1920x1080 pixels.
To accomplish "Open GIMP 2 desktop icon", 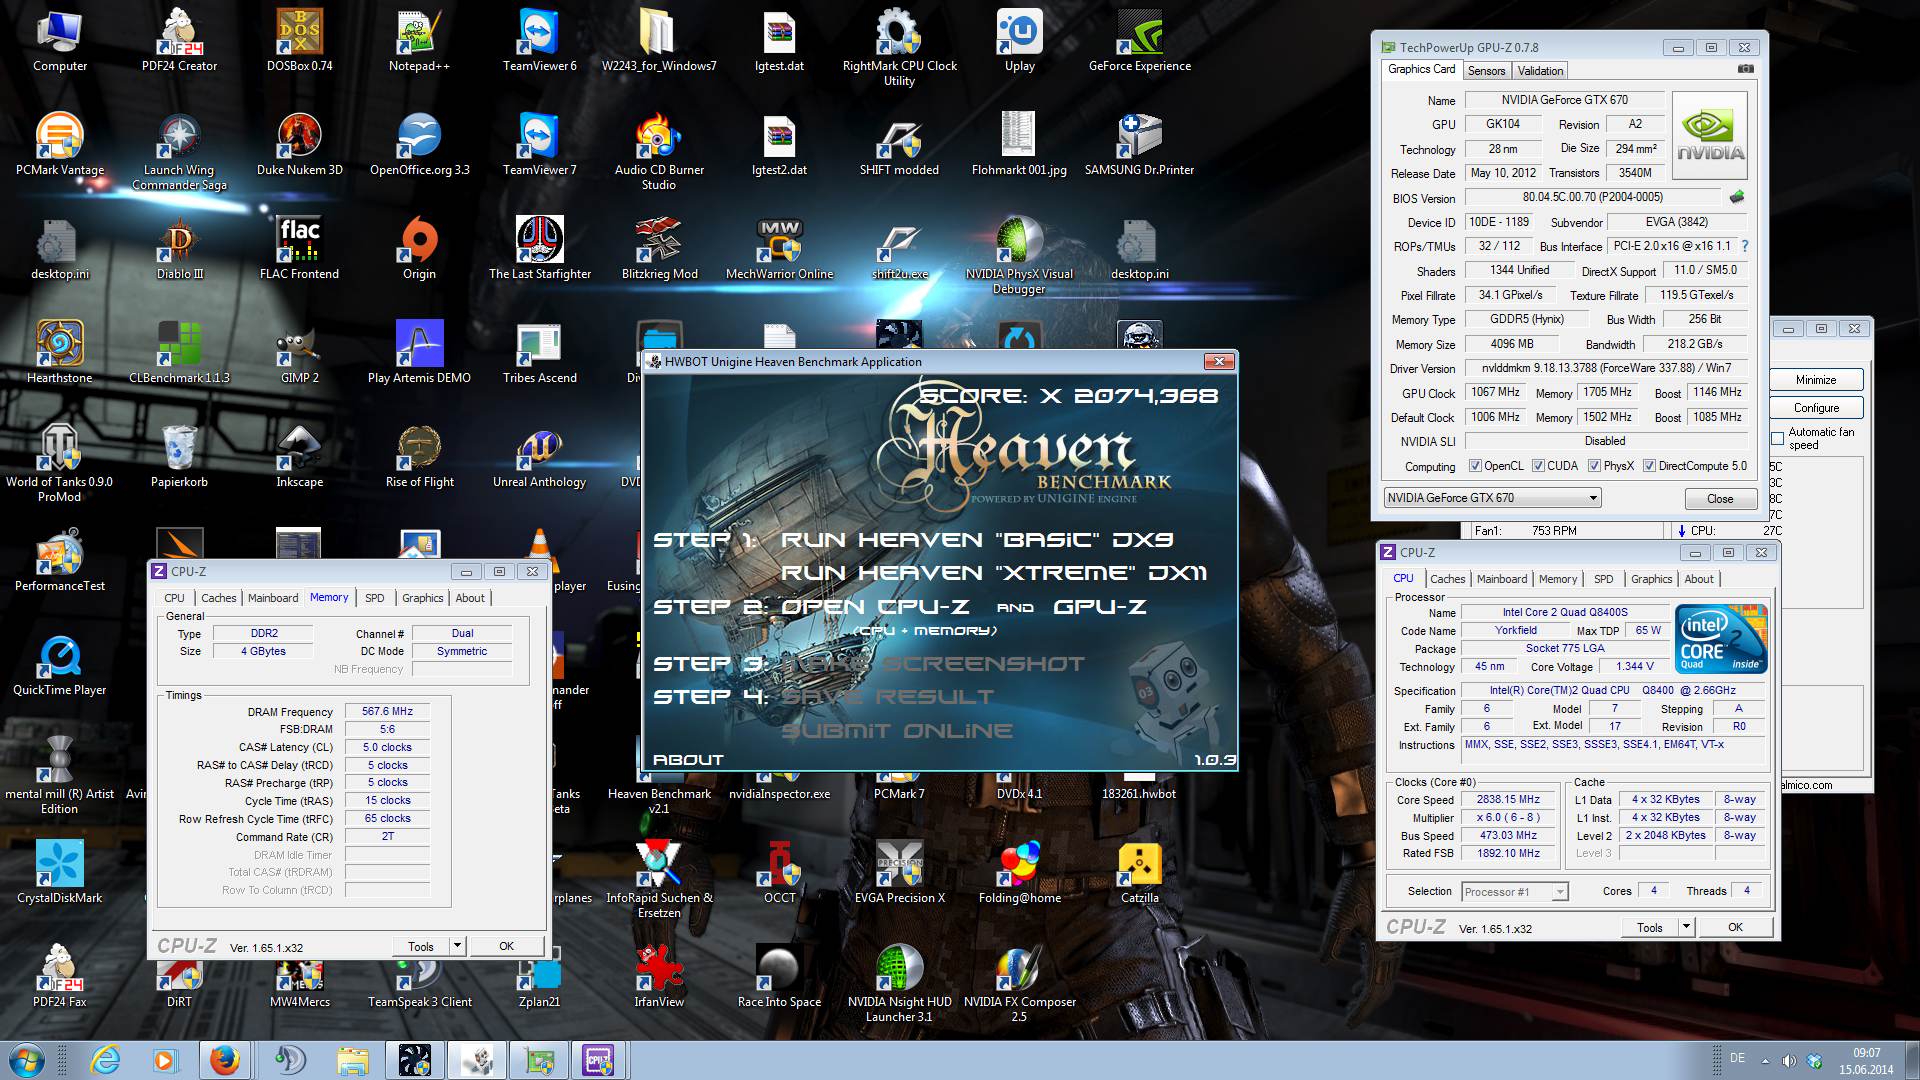I will (299, 352).
